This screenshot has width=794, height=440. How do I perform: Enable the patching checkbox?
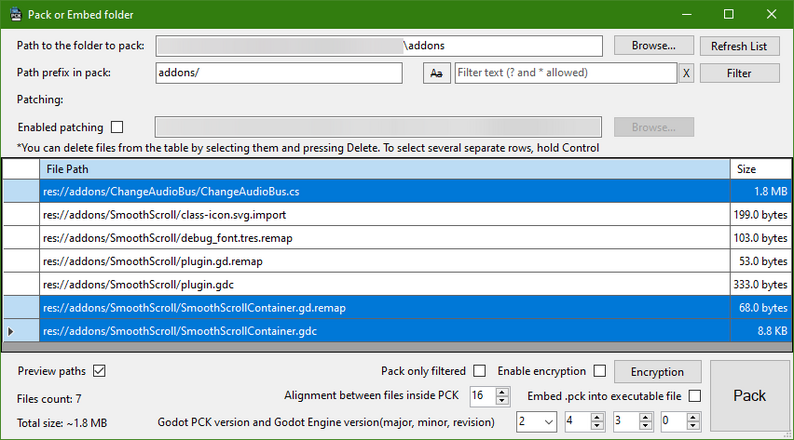pyautogui.click(x=118, y=127)
